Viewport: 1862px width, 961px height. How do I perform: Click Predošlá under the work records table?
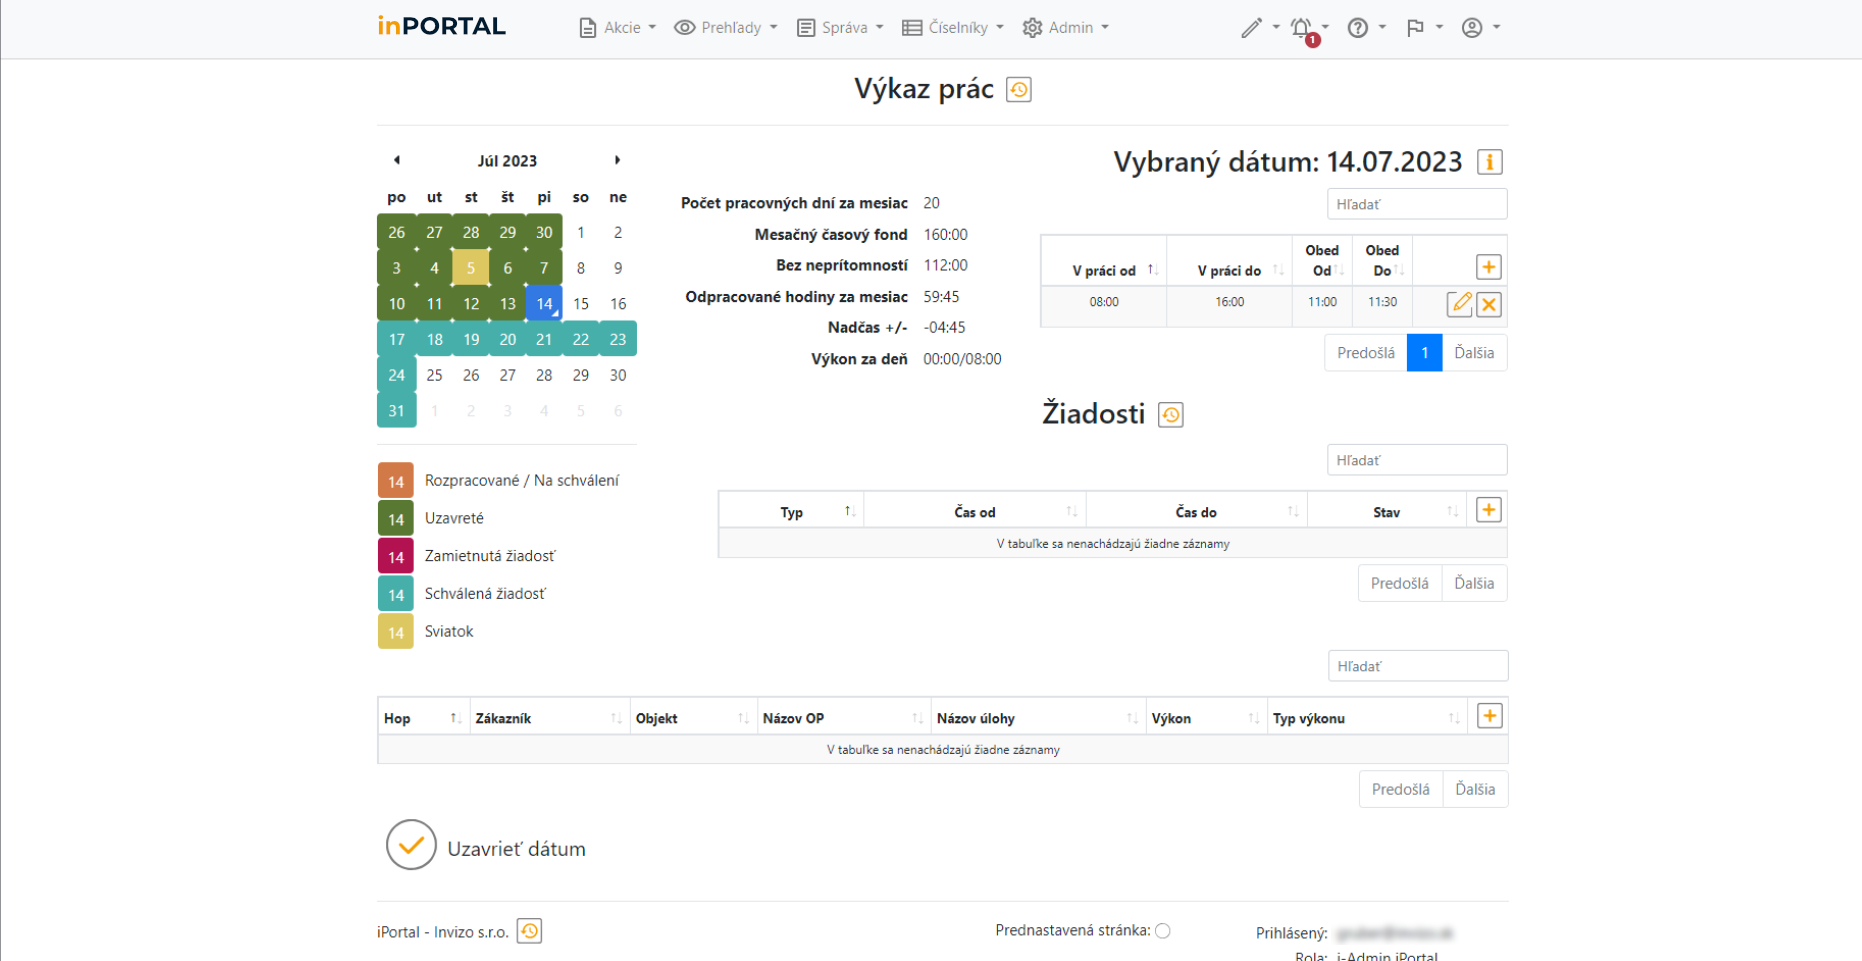(1401, 789)
